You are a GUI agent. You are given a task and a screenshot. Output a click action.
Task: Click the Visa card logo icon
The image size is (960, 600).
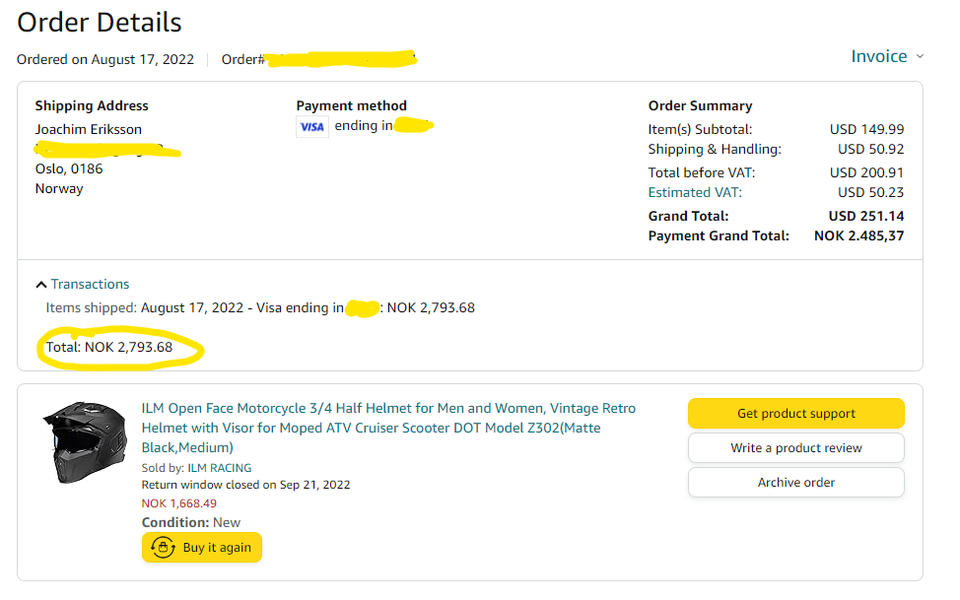[312, 127]
